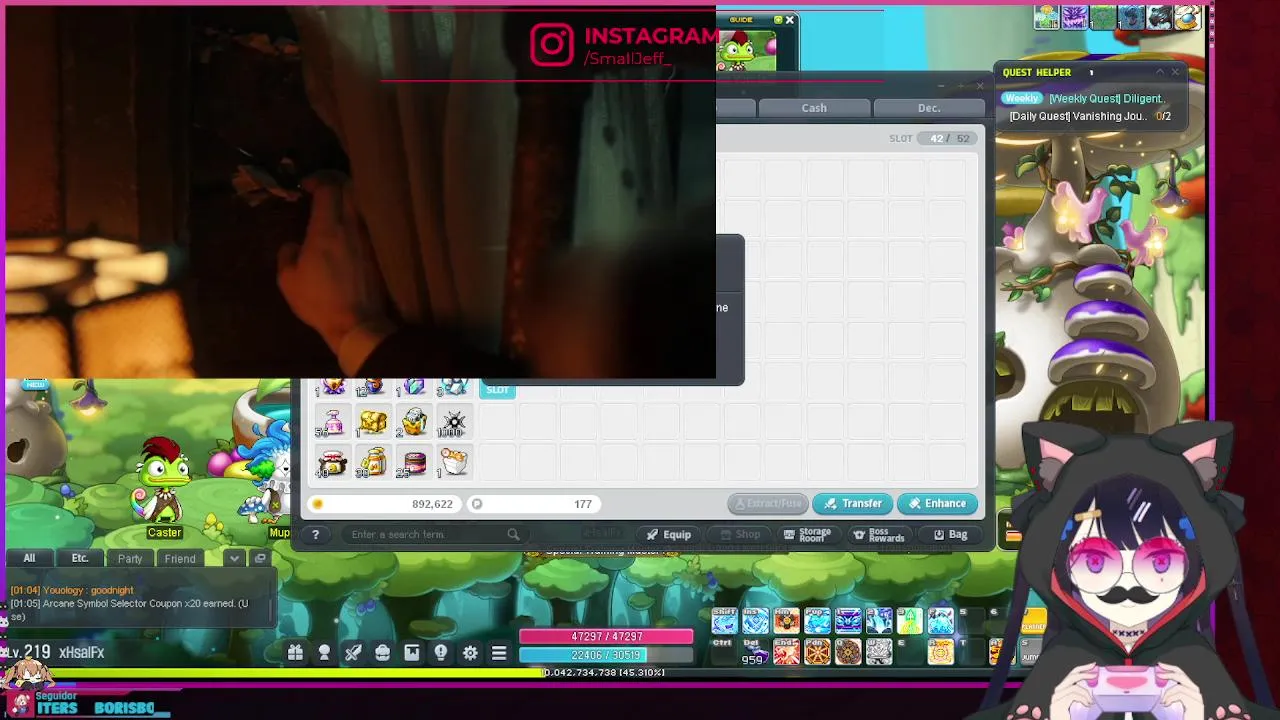Image resolution: width=1280 pixels, height=720 pixels.
Task: Click the skill bound to Pdn key
Action: [818, 652]
